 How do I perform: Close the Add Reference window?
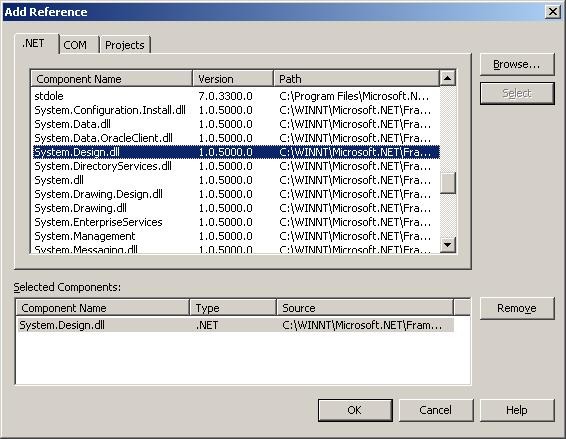[553, 12]
